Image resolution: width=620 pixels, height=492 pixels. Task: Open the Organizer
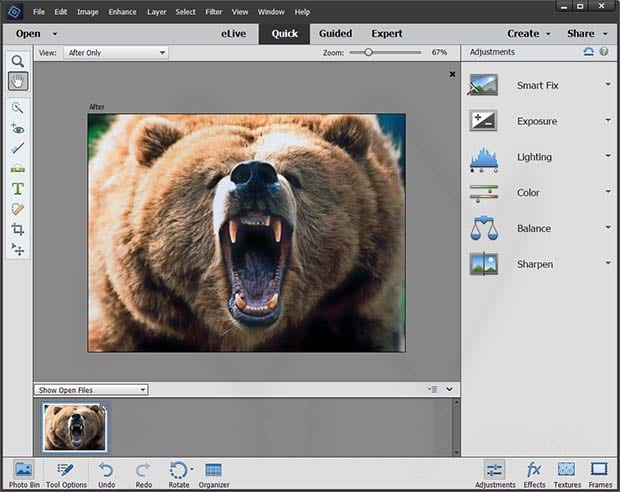[x=214, y=475]
